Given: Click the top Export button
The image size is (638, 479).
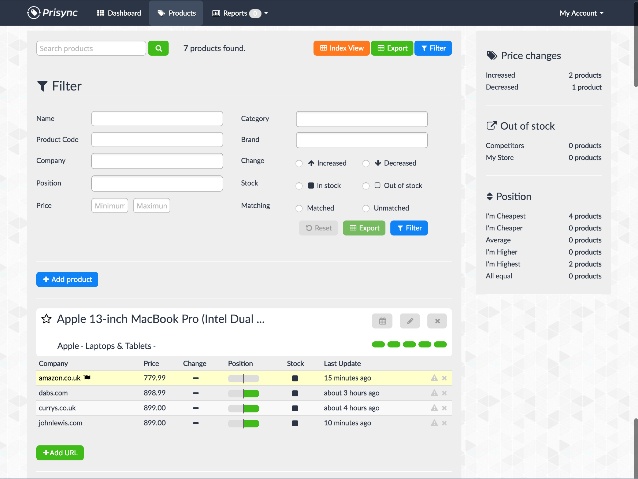Looking at the screenshot, I should [x=392, y=48].
